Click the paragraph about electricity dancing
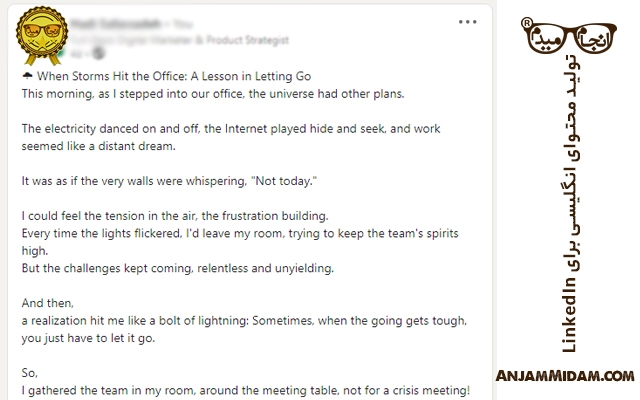This screenshot has width=640, height=400. coord(231,137)
